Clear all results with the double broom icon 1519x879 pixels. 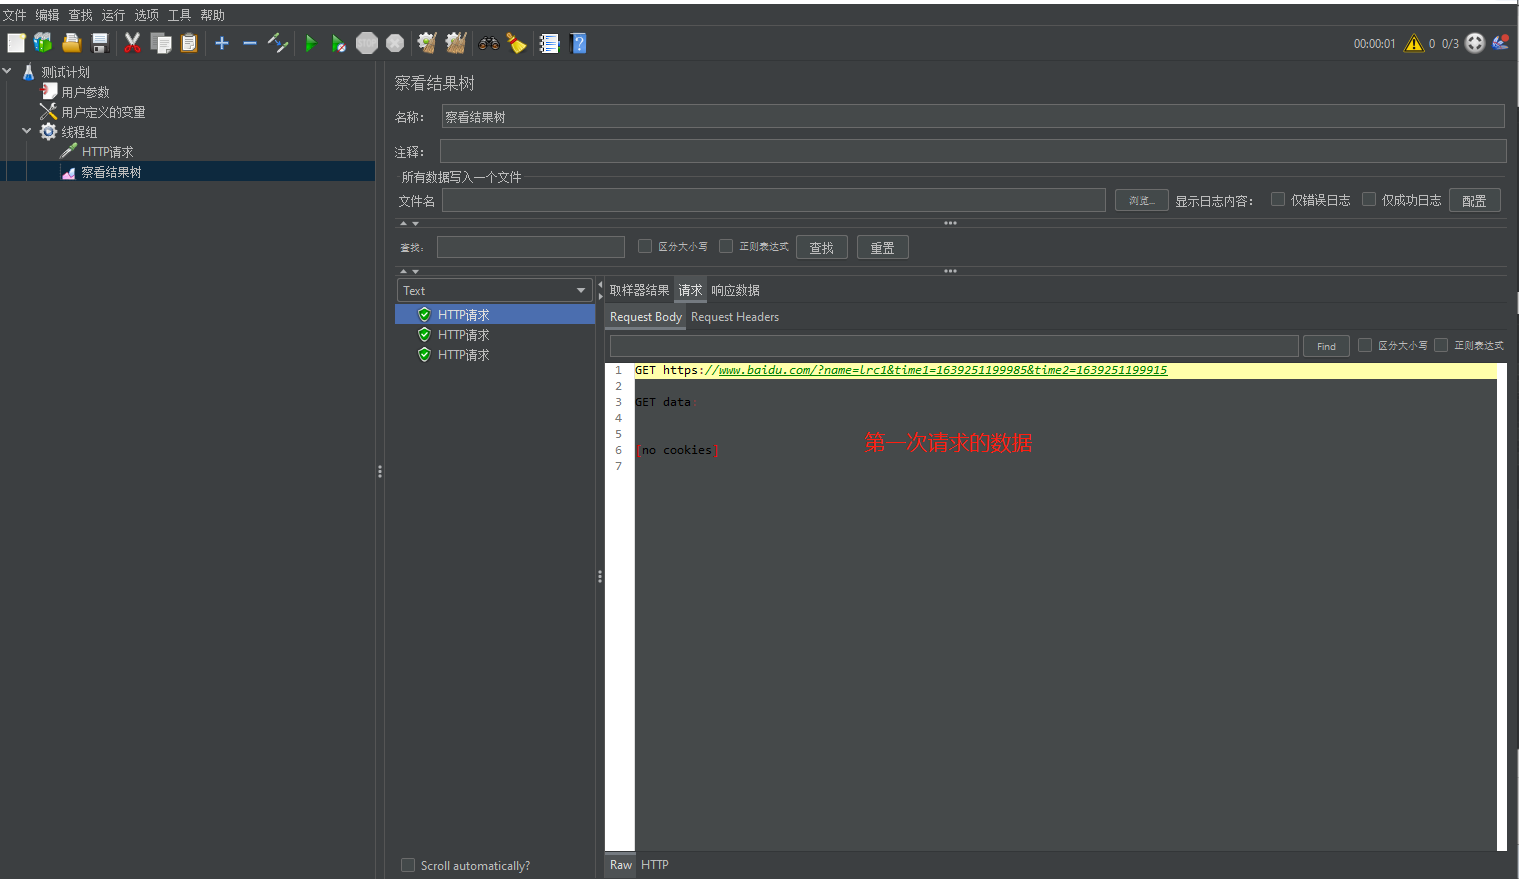456,43
